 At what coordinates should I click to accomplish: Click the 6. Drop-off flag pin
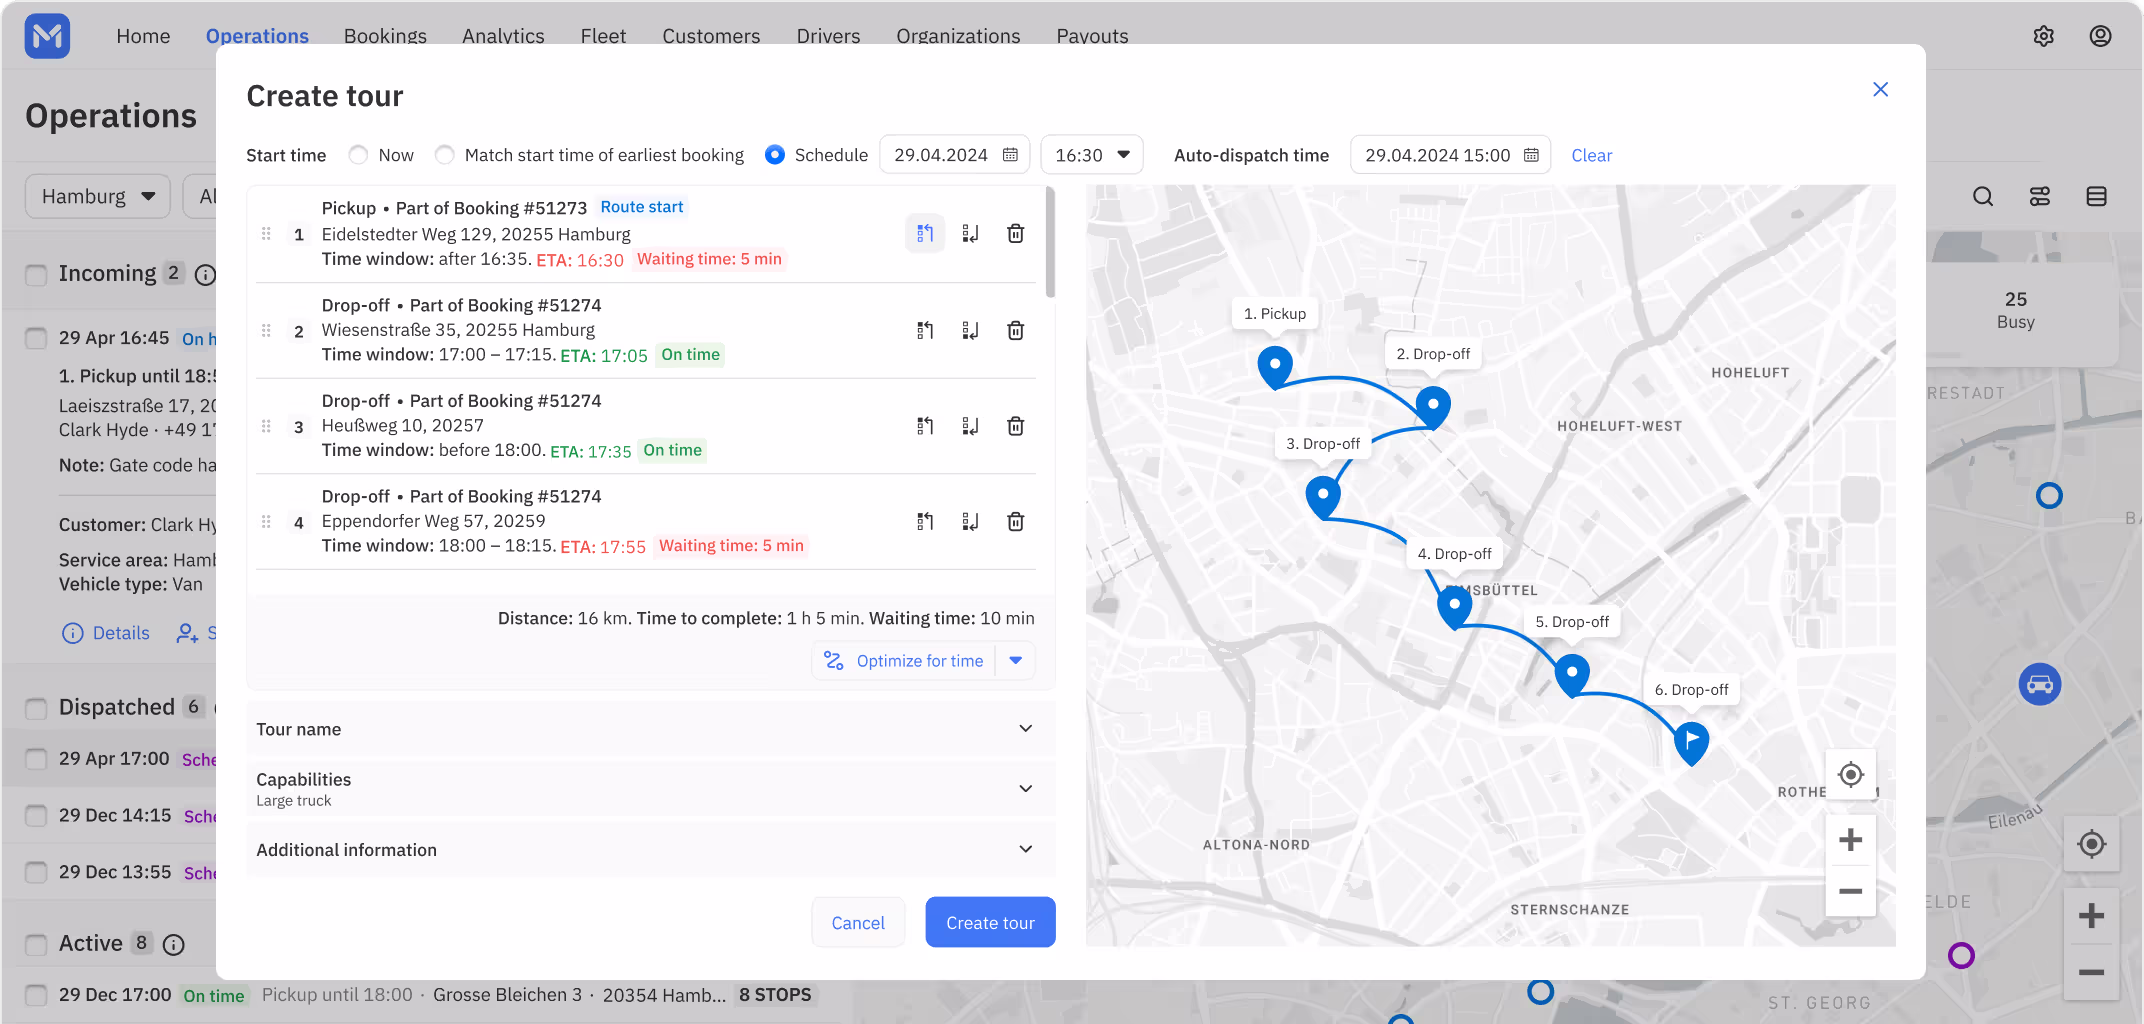pyautogui.click(x=1691, y=743)
